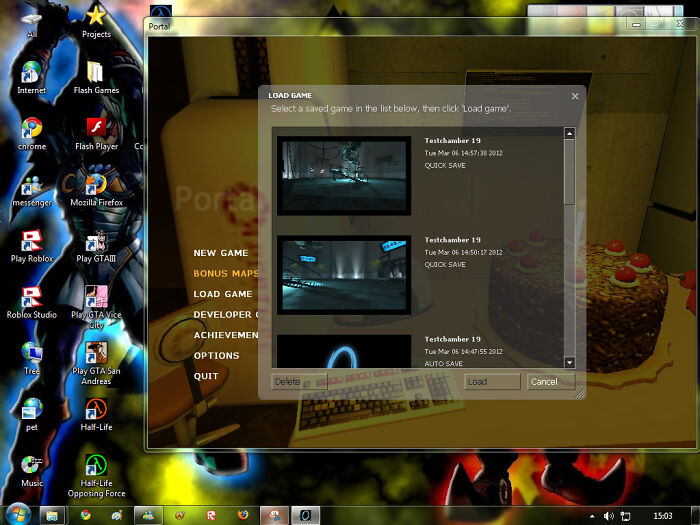
Task: Open the volume speaker tray icon
Action: (x=608, y=516)
